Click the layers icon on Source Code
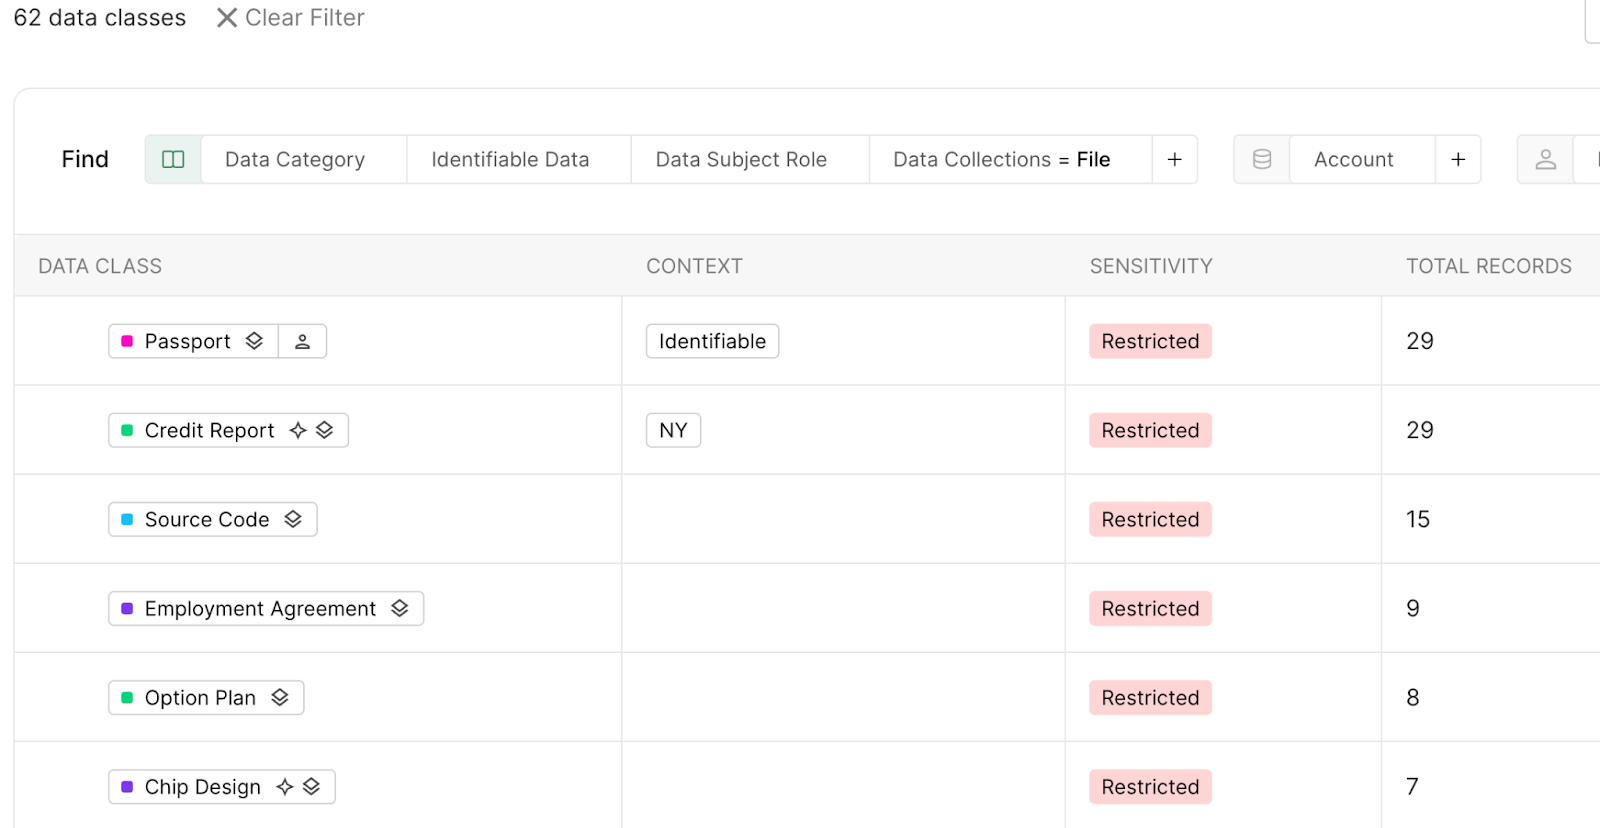Screen dimensions: 1600x828 click(293, 519)
